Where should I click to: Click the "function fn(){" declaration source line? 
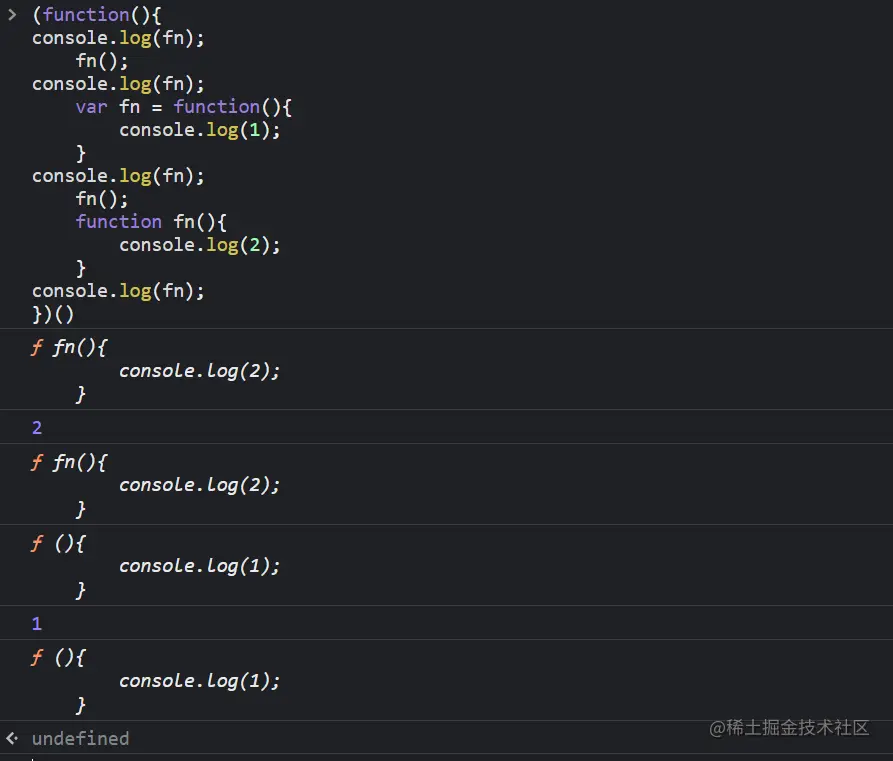coord(151,222)
